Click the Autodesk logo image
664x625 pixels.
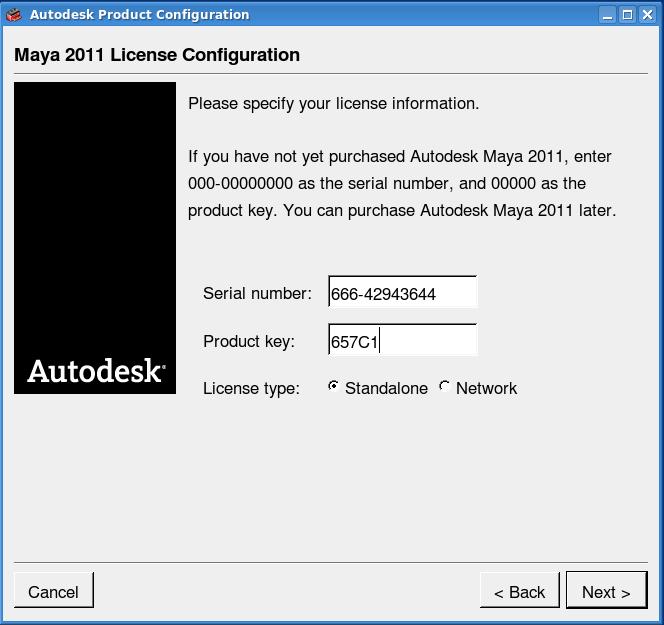[x=95, y=238]
